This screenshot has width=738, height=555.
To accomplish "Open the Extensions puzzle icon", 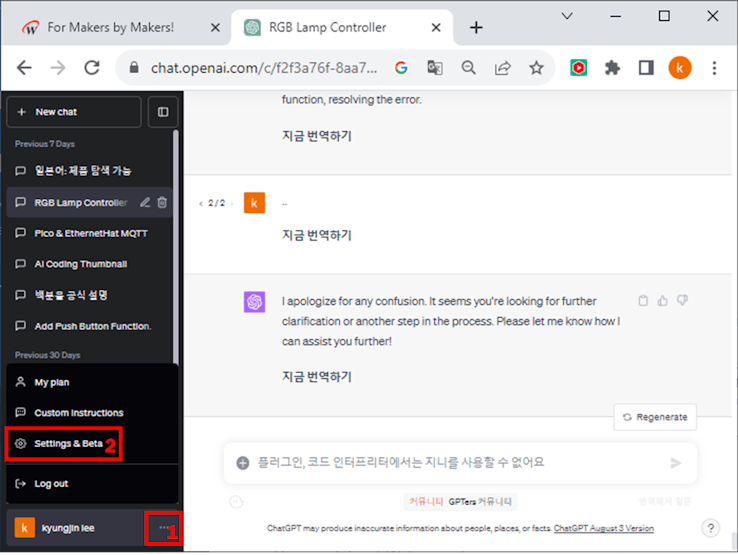I will [612, 68].
